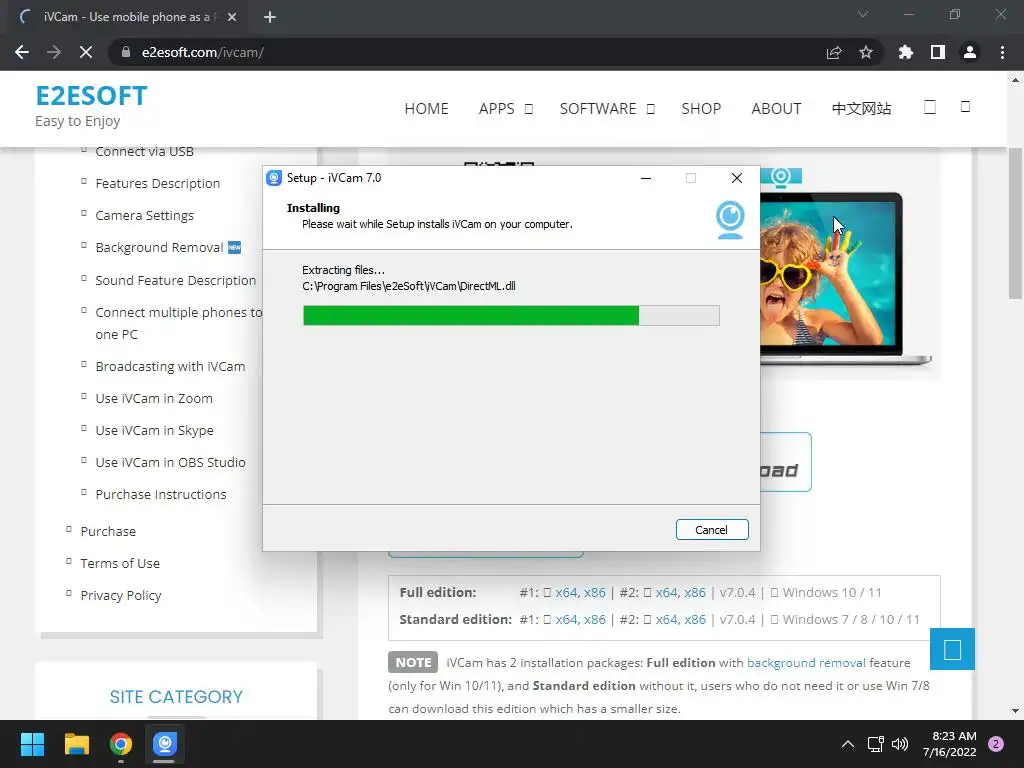
Task: Open the Chrome three-dot menu
Action: coord(1002,52)
